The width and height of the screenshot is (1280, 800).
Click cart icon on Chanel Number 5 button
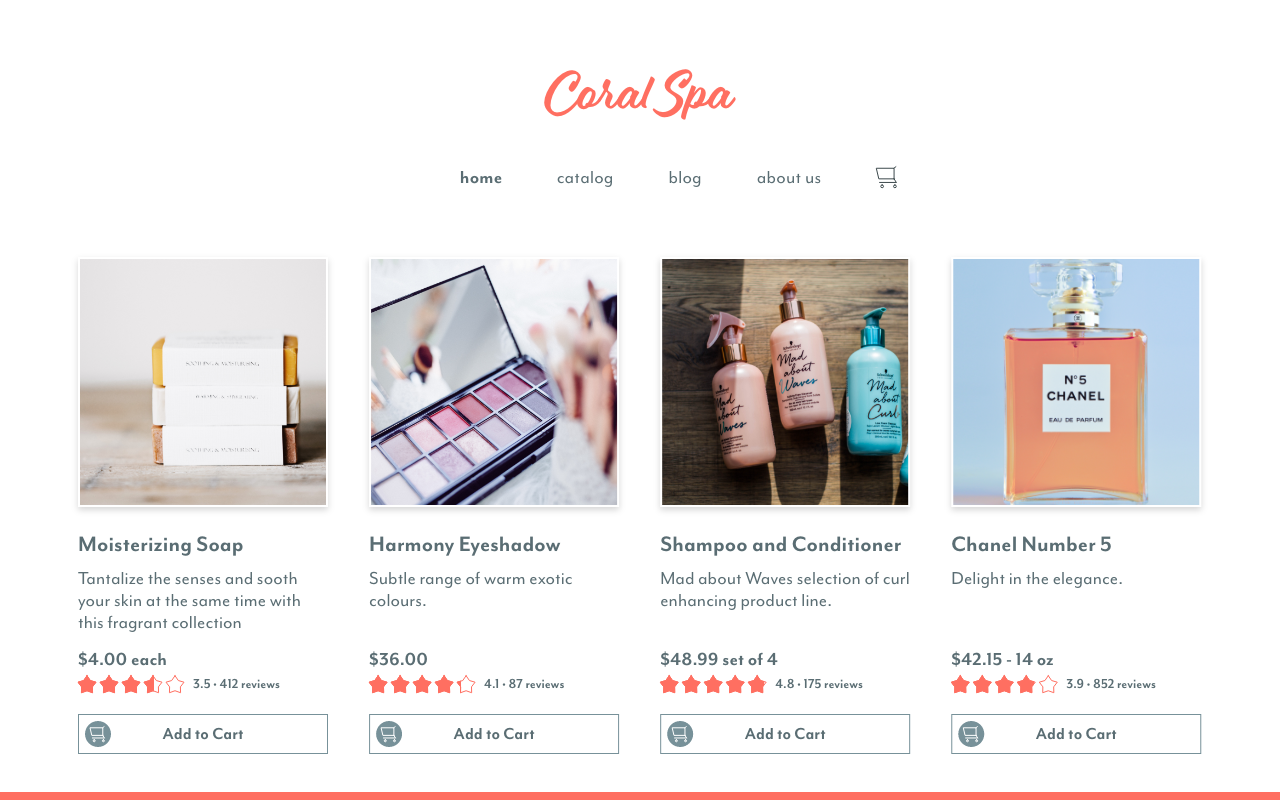[971, 734]
